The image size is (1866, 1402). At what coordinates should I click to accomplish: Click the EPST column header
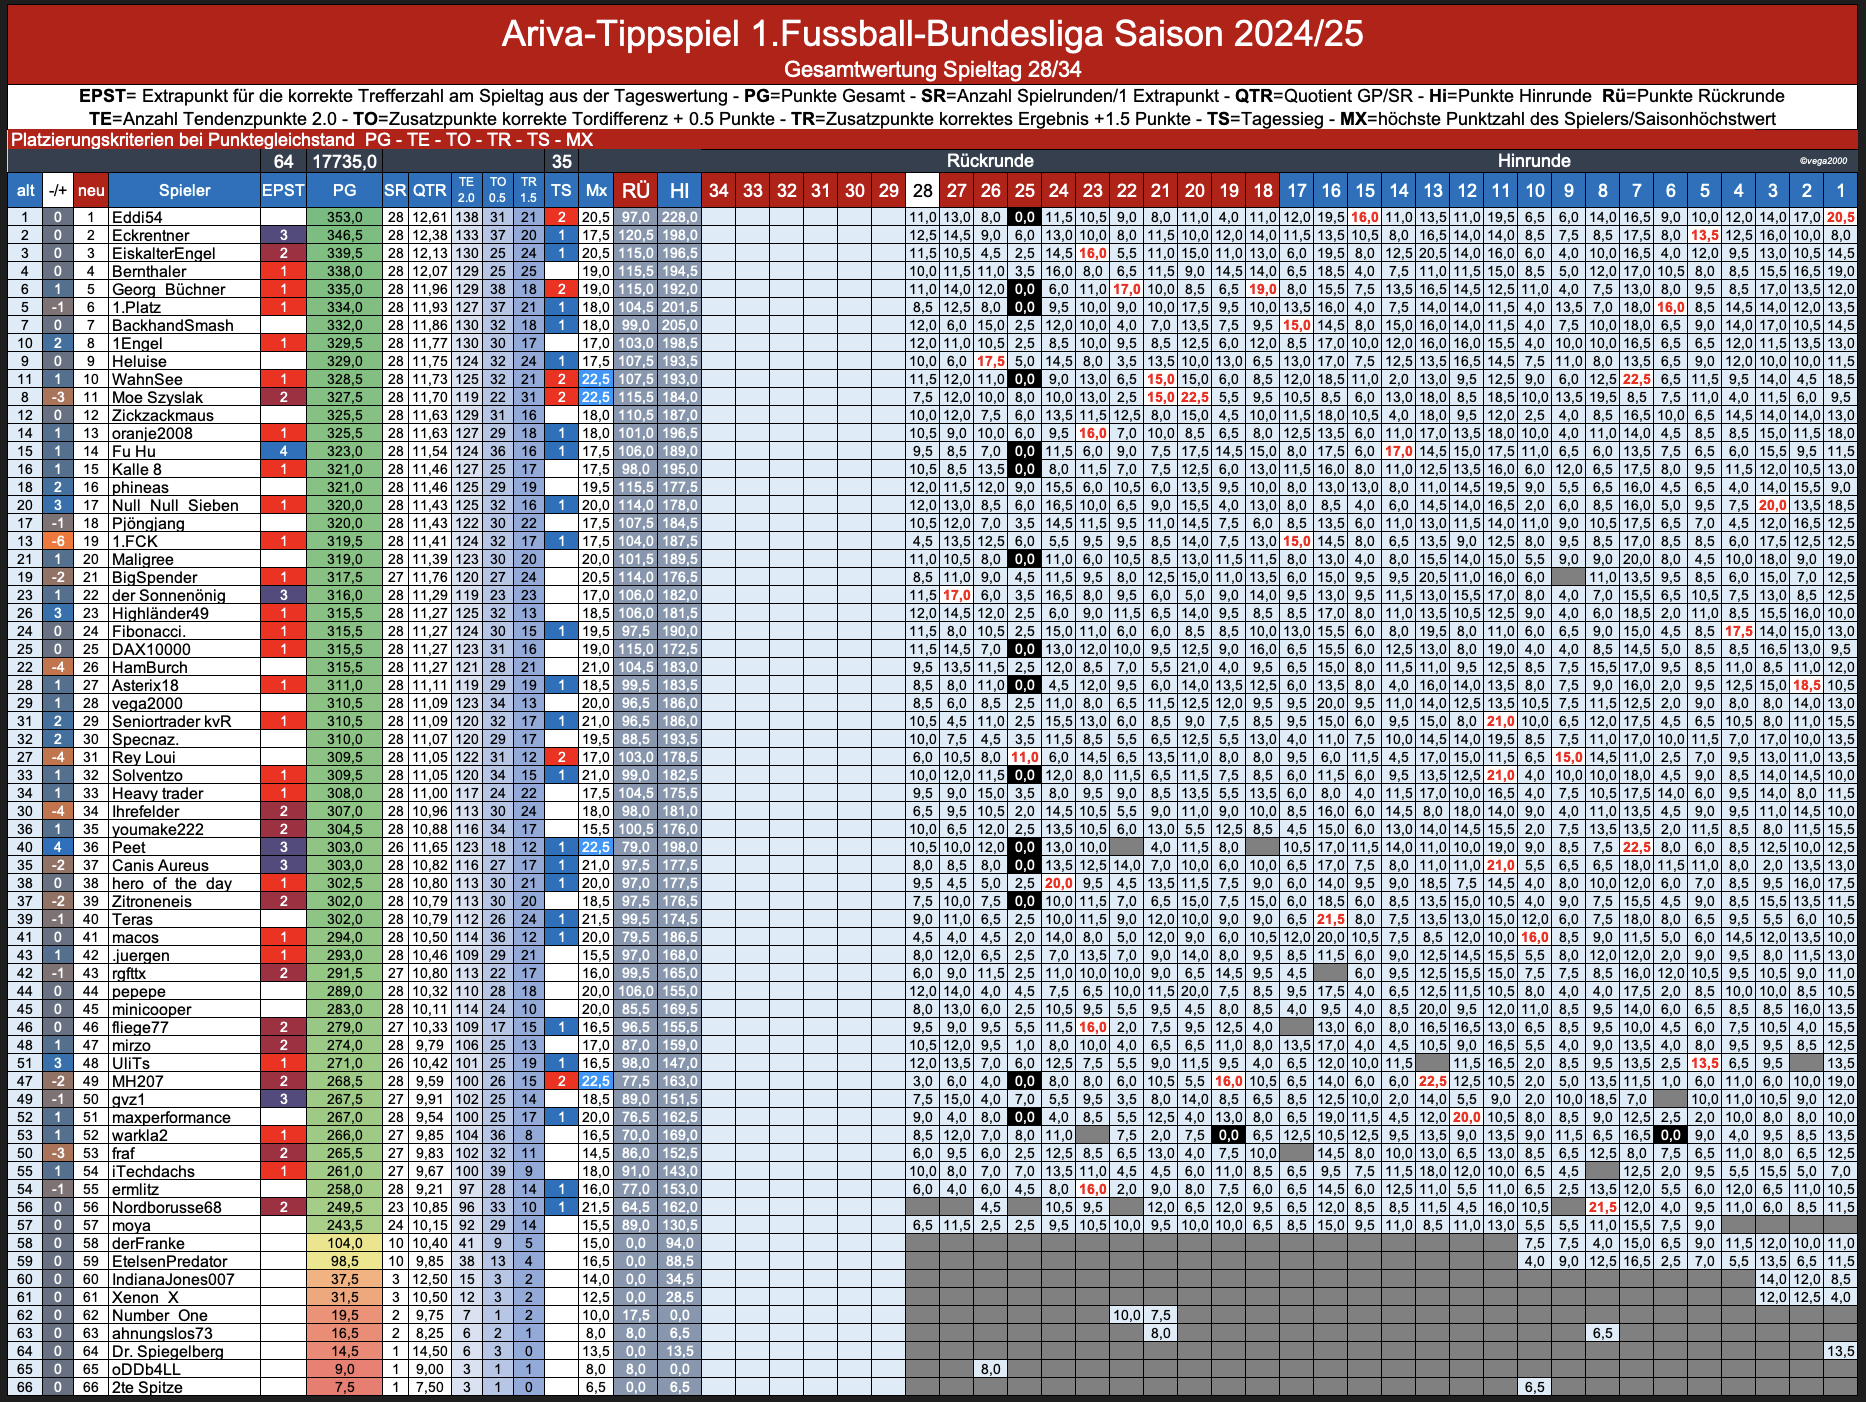283,190
